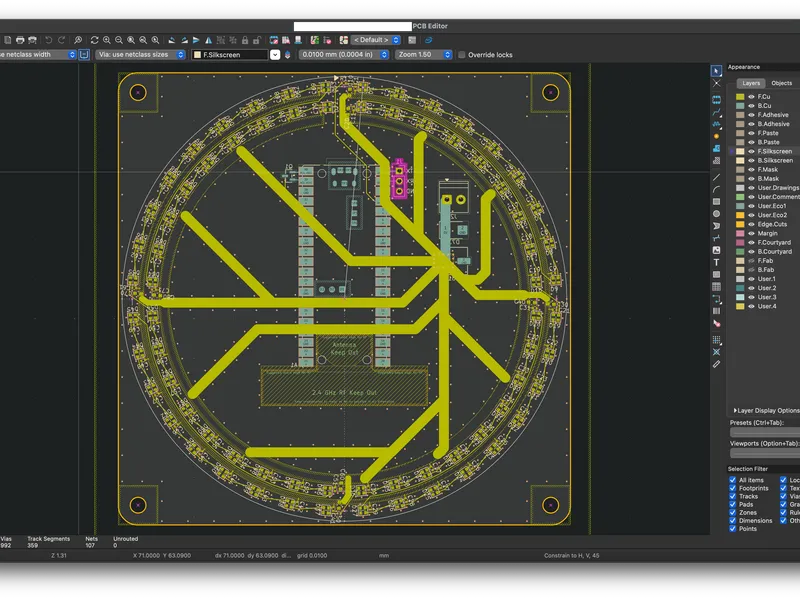Select the Add Rule Area tool
The width and height of the screenshot is (800, 600).
[x=716, y=161]
